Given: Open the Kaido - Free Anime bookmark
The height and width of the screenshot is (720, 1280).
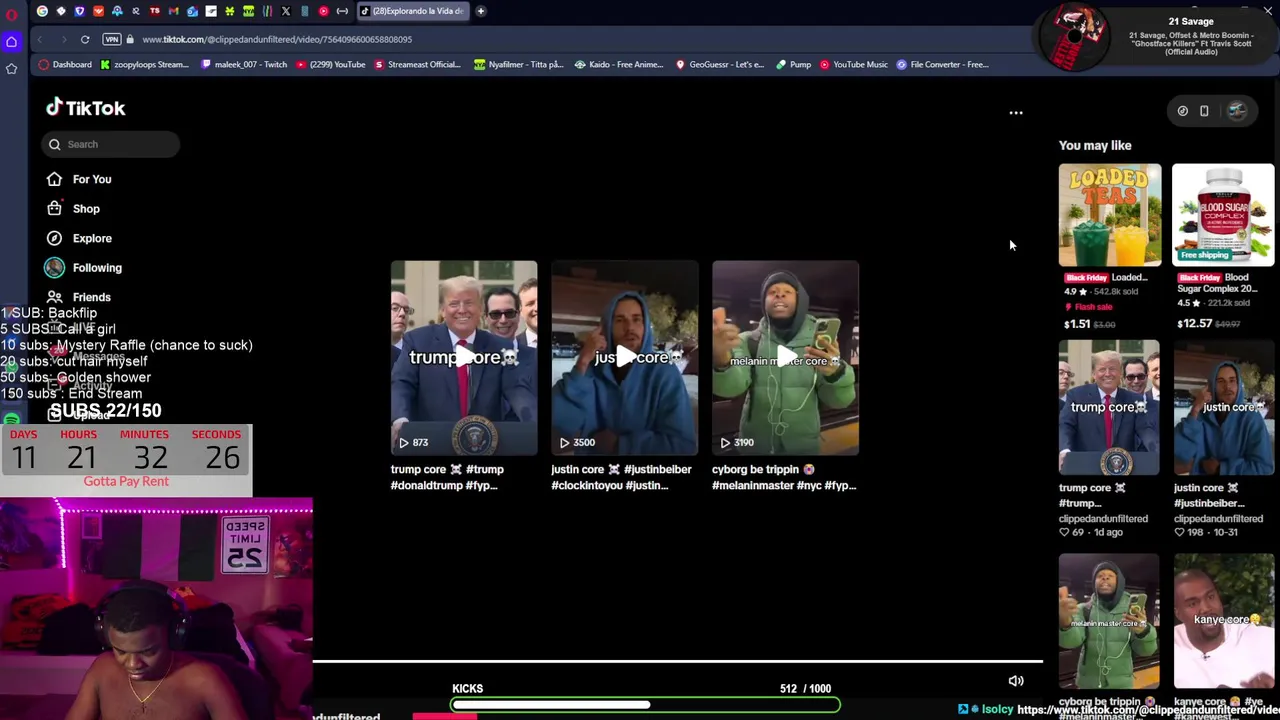Looking at the screenshot, I should coord(619,64).
